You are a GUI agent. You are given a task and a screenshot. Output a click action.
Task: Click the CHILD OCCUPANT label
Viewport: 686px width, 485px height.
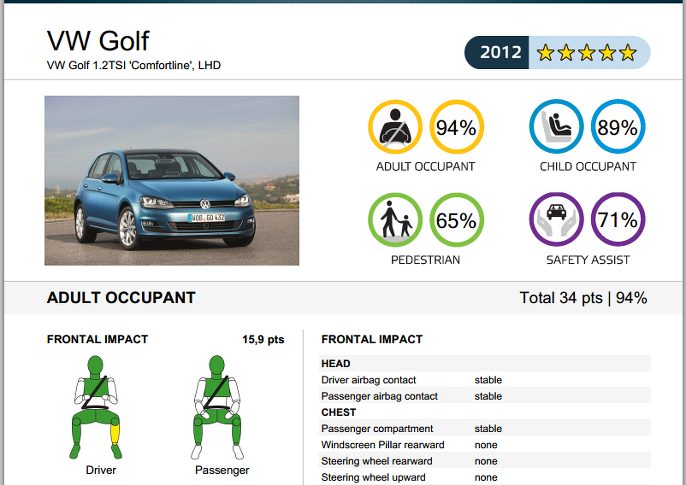pos(588,167)
